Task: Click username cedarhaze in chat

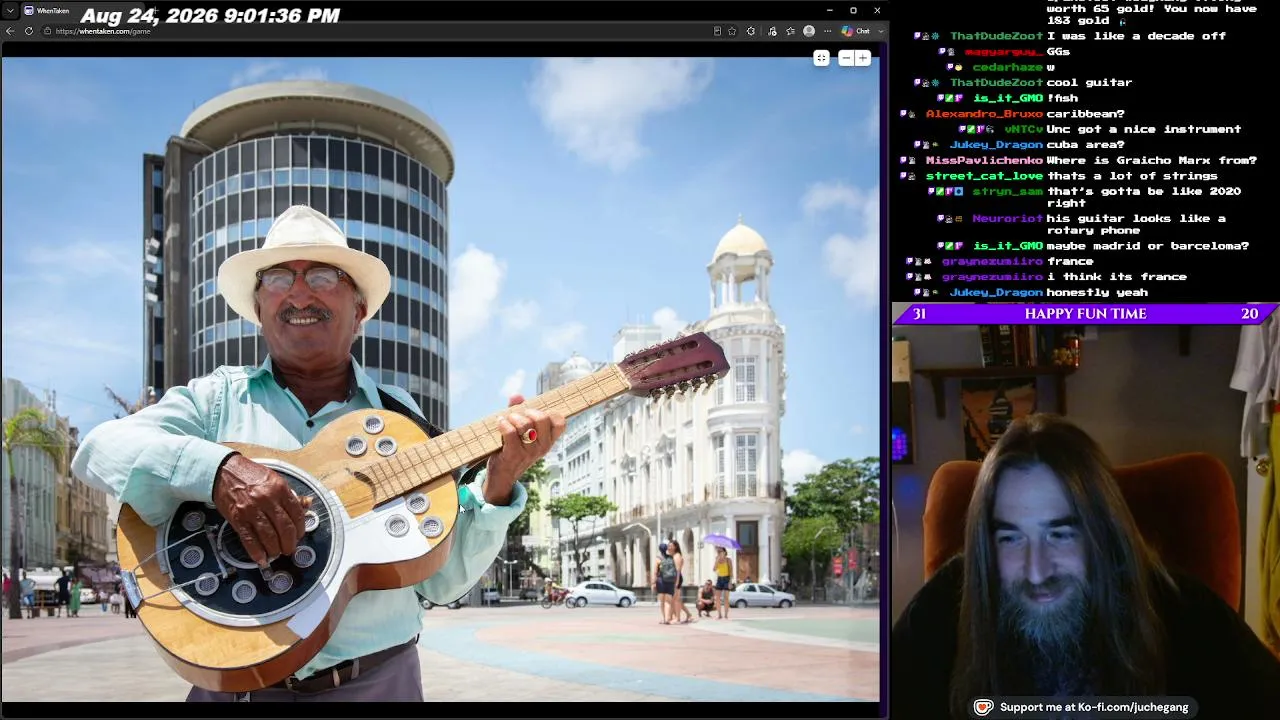Action: [1007, 67]
